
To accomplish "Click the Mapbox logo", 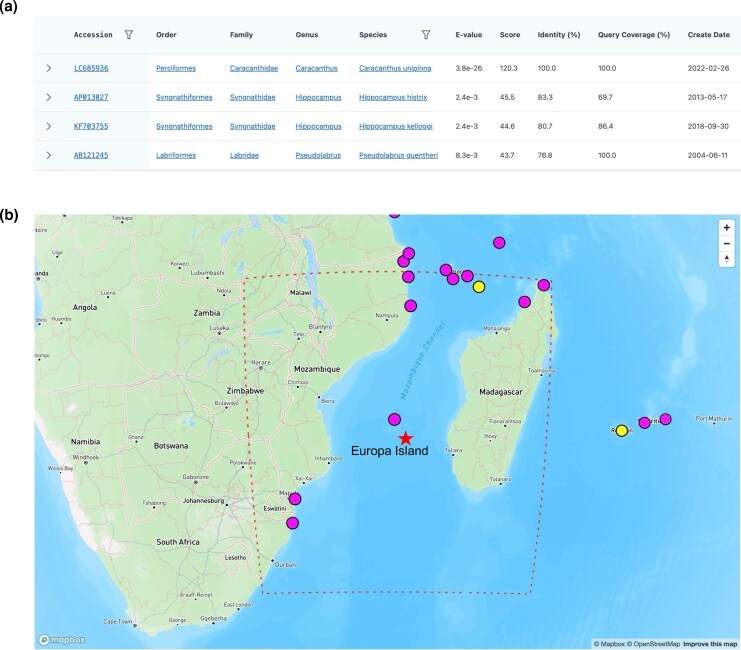I will (x=62, y=640).
